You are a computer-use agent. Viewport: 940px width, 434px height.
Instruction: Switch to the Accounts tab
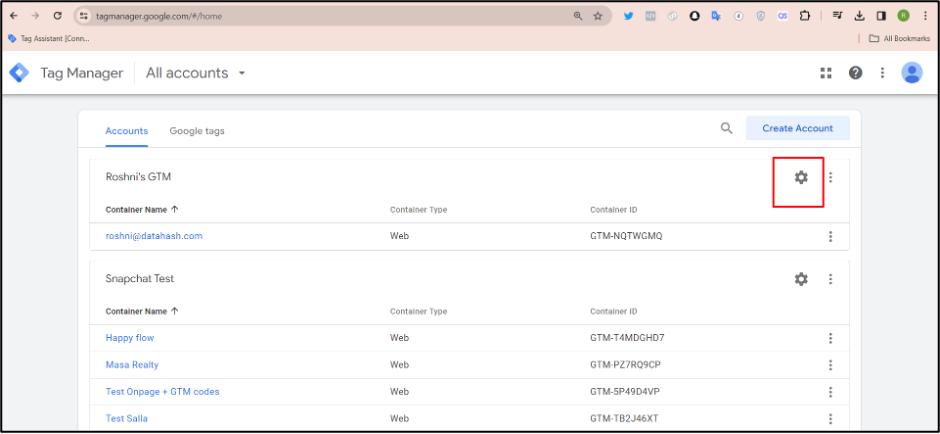[126, 131]
